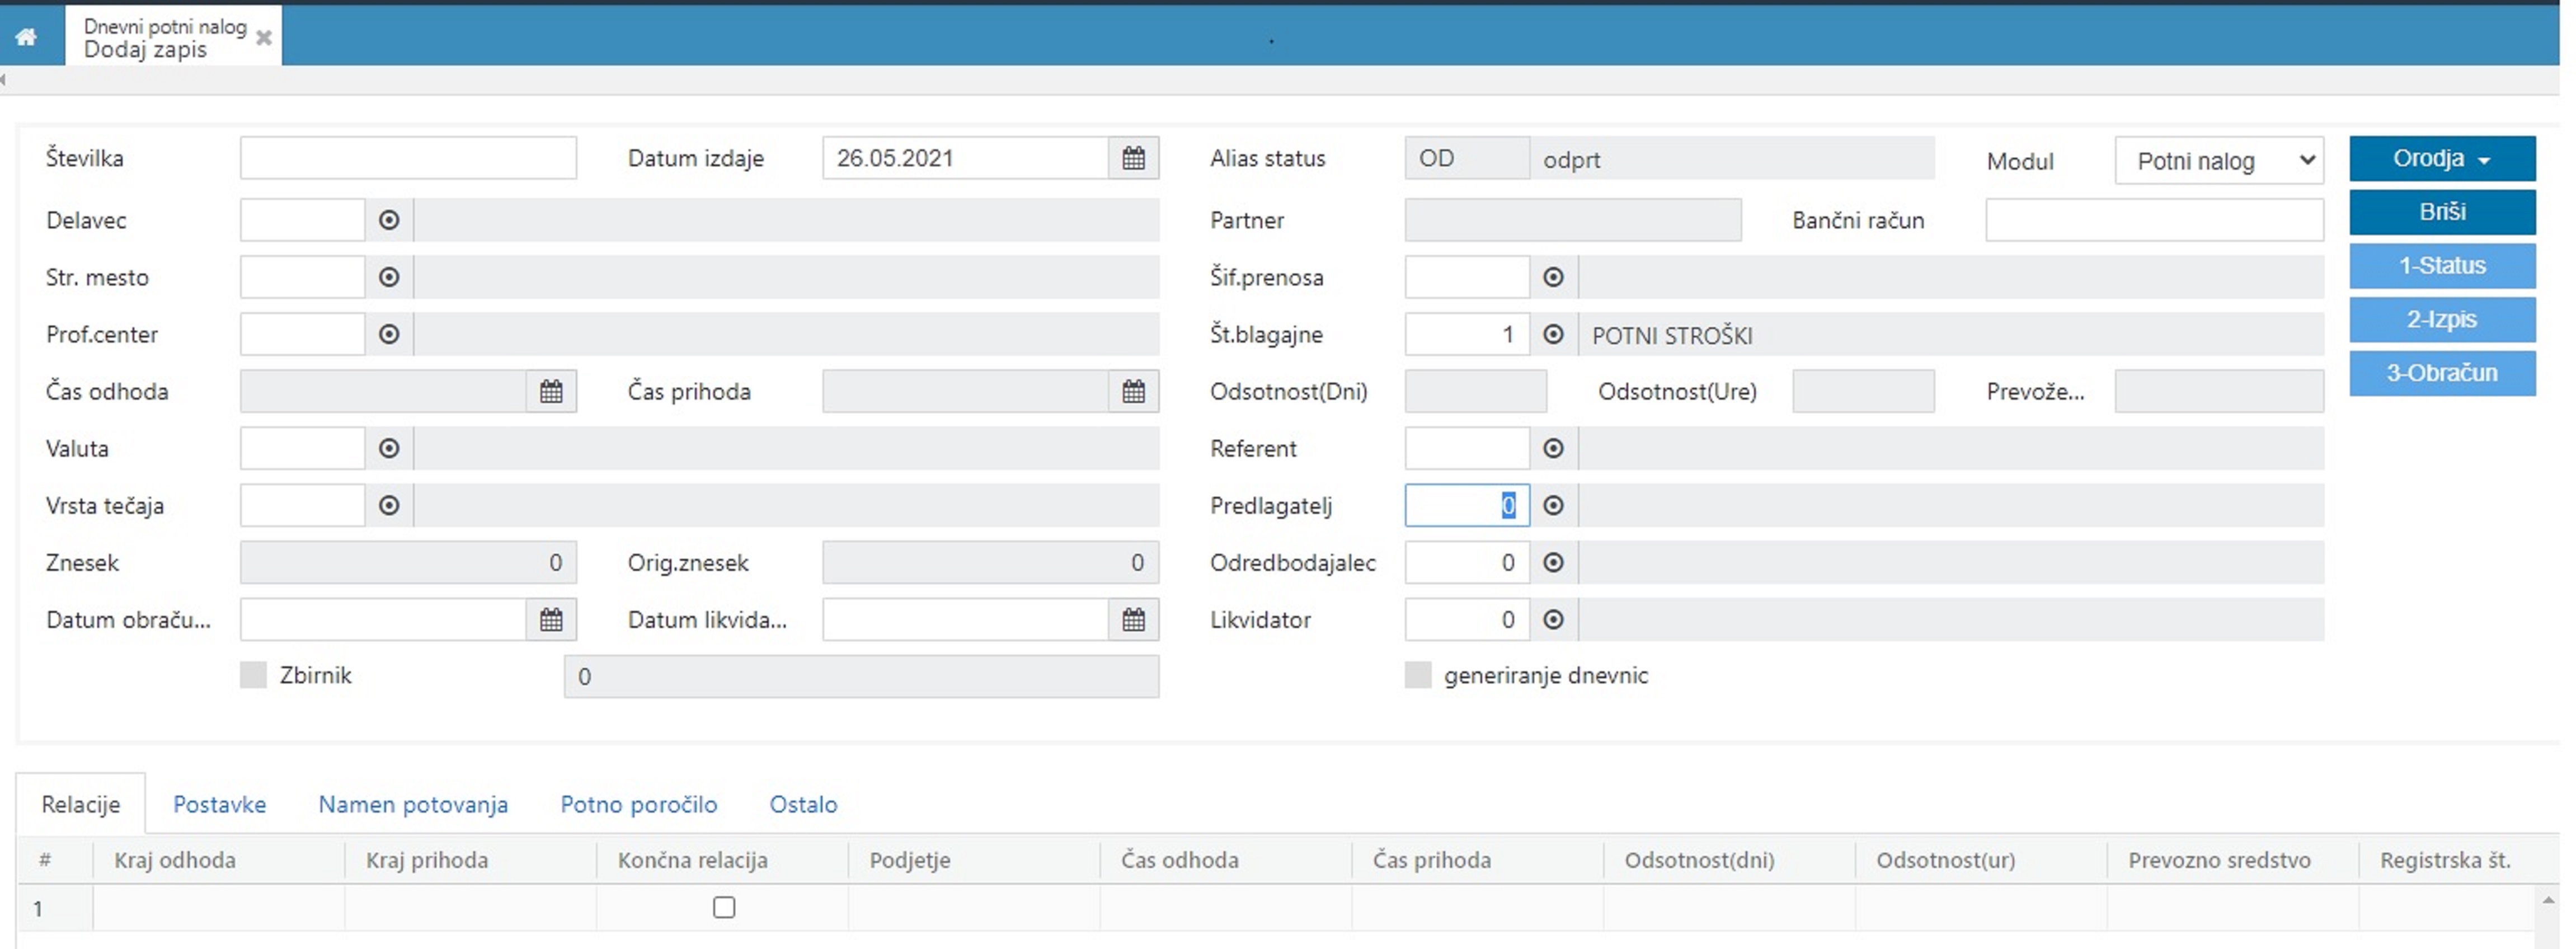Open calendar for Čas odhoda
The image size is (2576, 949).
(x=551, y=392)
